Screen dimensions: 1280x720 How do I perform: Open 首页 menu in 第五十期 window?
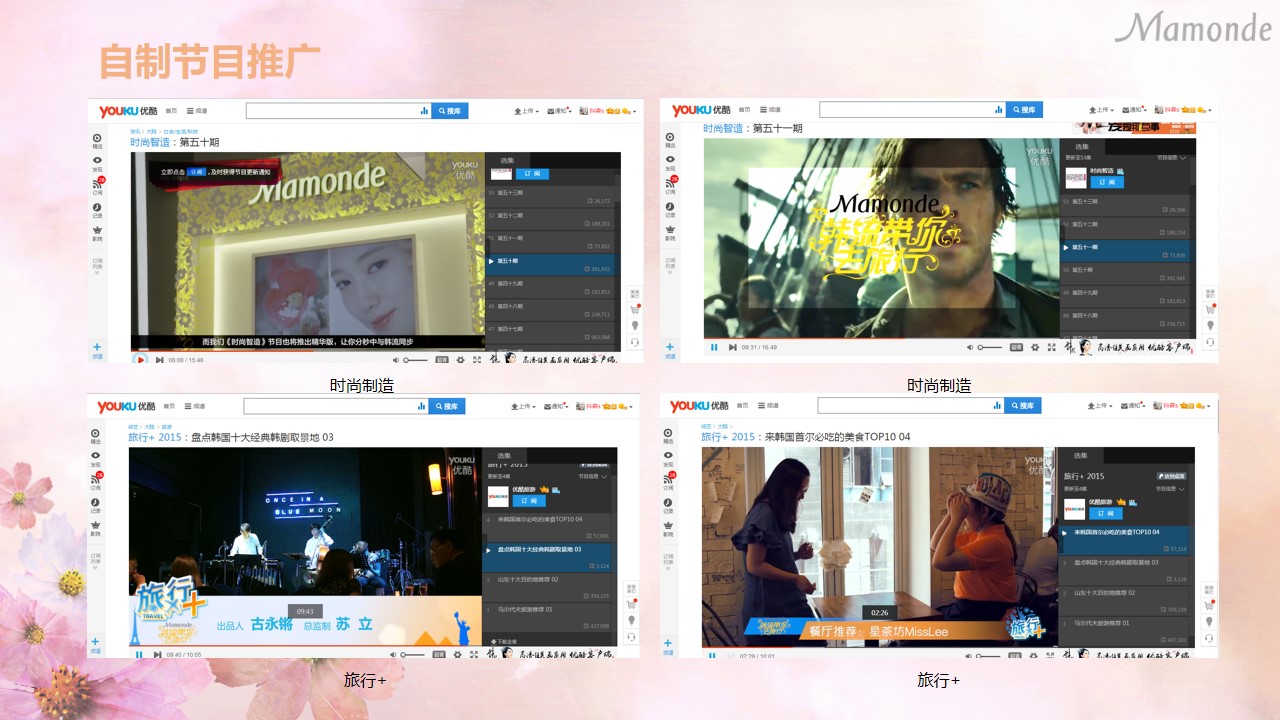click(171, 111)
